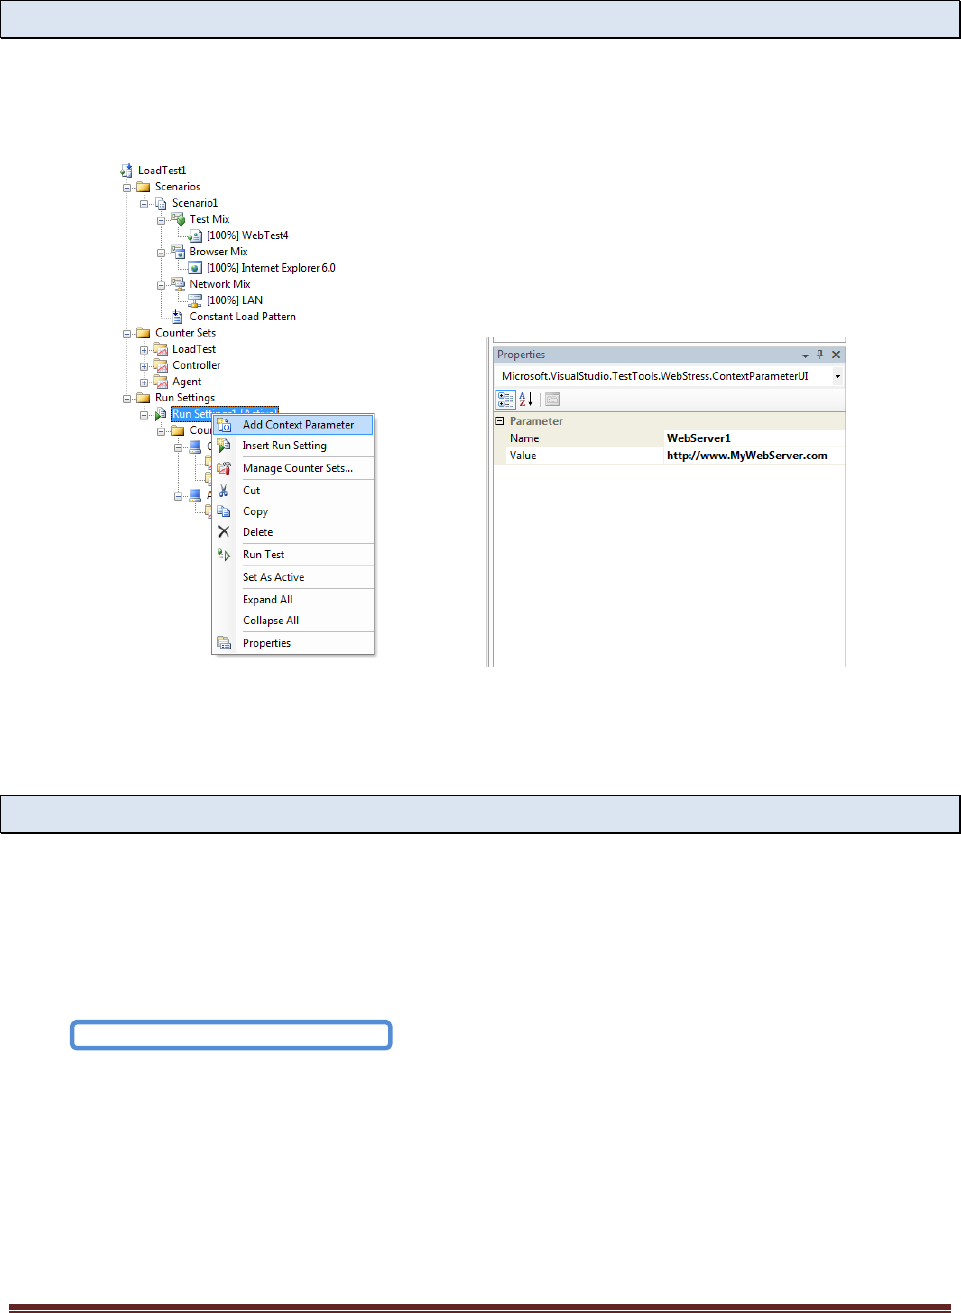
Task: Click the WebServer1 name value field
Action: [x=755, y=438]
